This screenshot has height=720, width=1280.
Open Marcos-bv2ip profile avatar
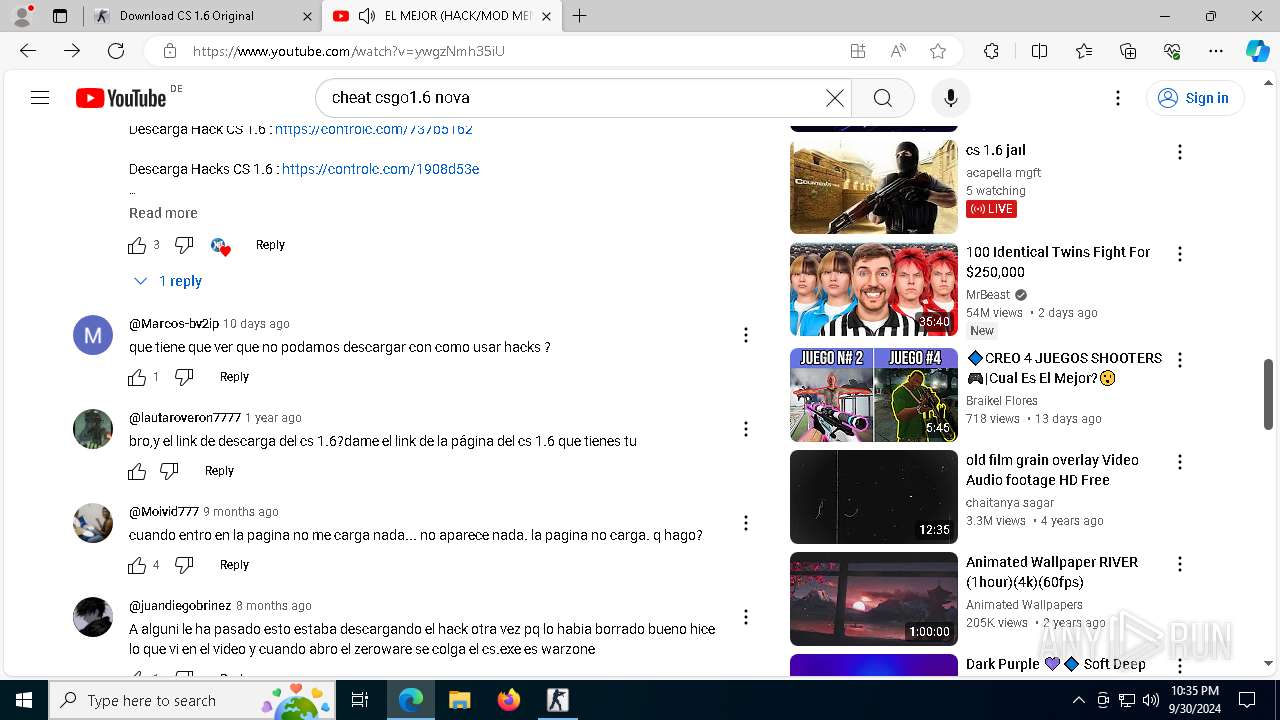[x=93, y=335]
